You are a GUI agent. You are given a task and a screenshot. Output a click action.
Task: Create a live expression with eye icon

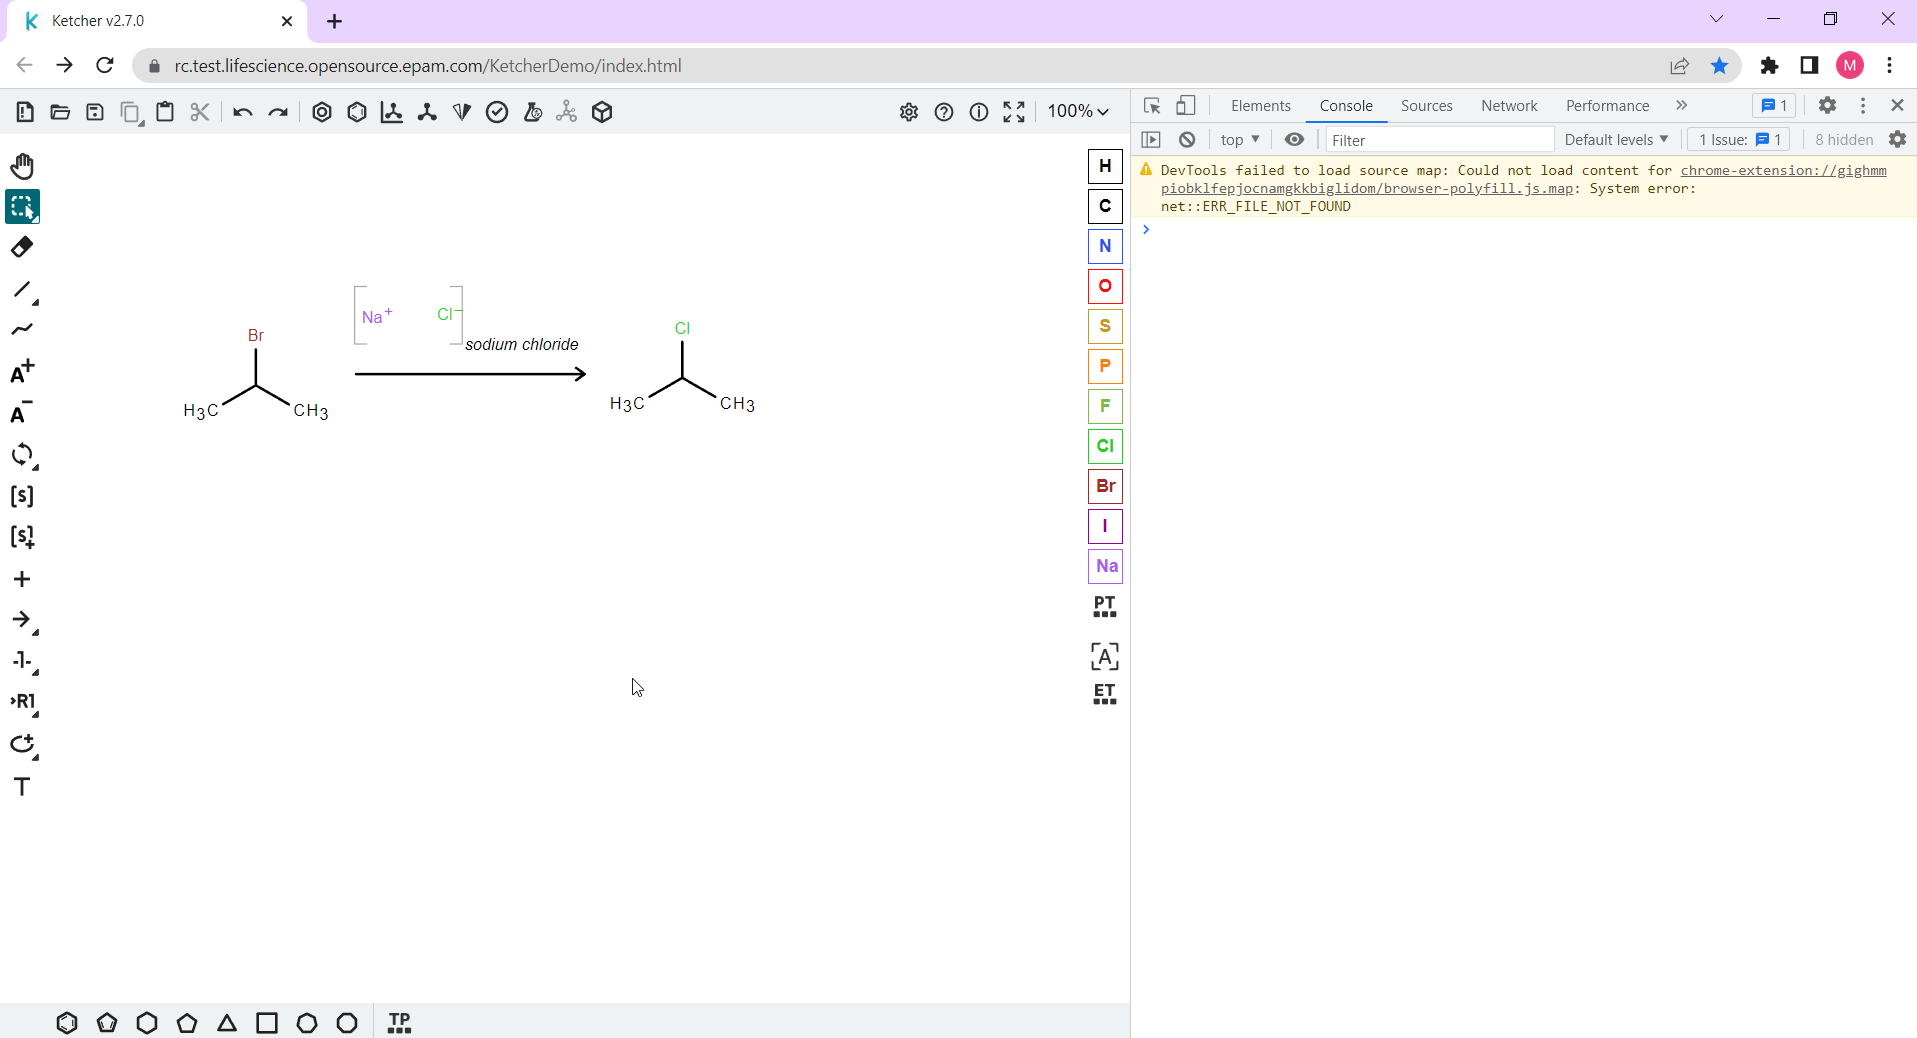pyautogui.click(x=1295, y=139)
